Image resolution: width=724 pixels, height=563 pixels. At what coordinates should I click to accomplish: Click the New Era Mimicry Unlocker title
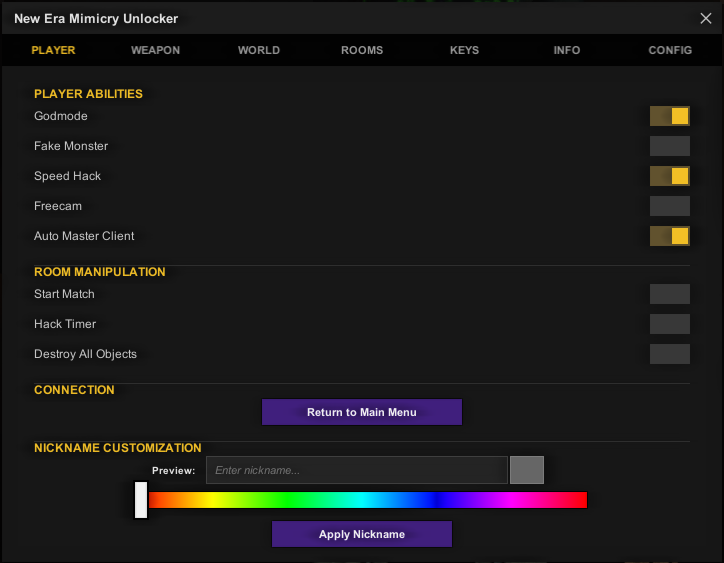(x=96, y=18)
